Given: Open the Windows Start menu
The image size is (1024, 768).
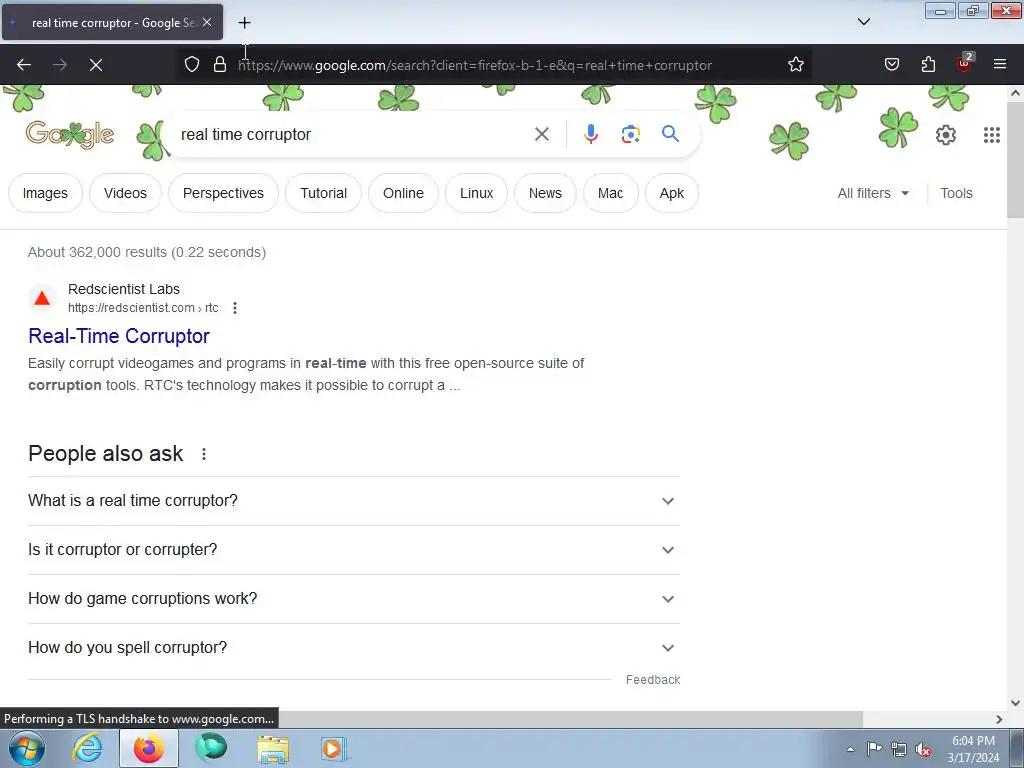Looking at the screenshot, I should point(27,748).
